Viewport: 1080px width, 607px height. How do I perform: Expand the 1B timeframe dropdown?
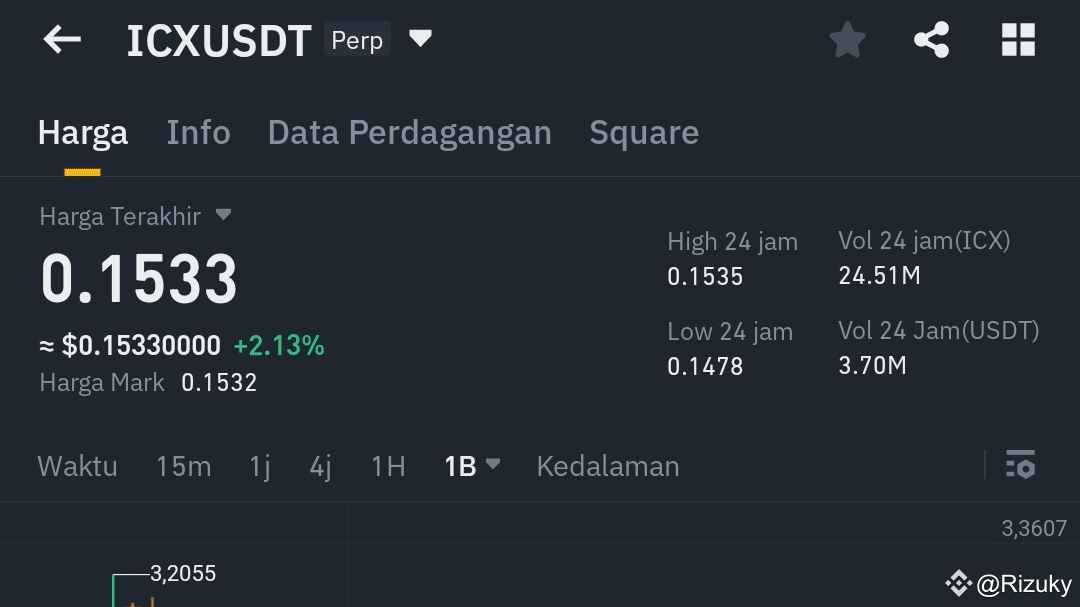coord(492,464)
